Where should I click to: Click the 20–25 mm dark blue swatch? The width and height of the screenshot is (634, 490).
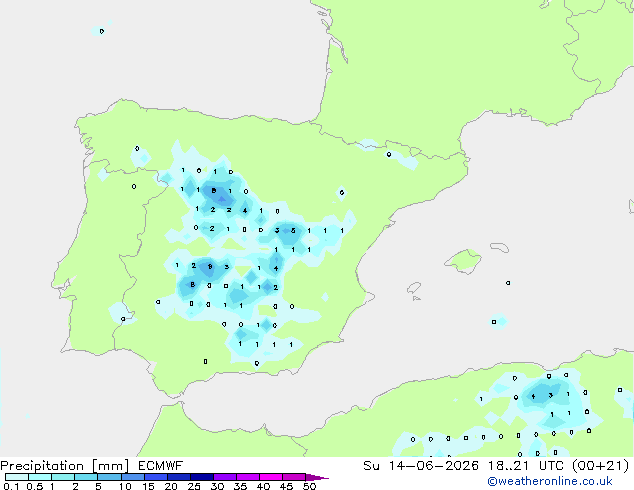click(x=178, y=477)
